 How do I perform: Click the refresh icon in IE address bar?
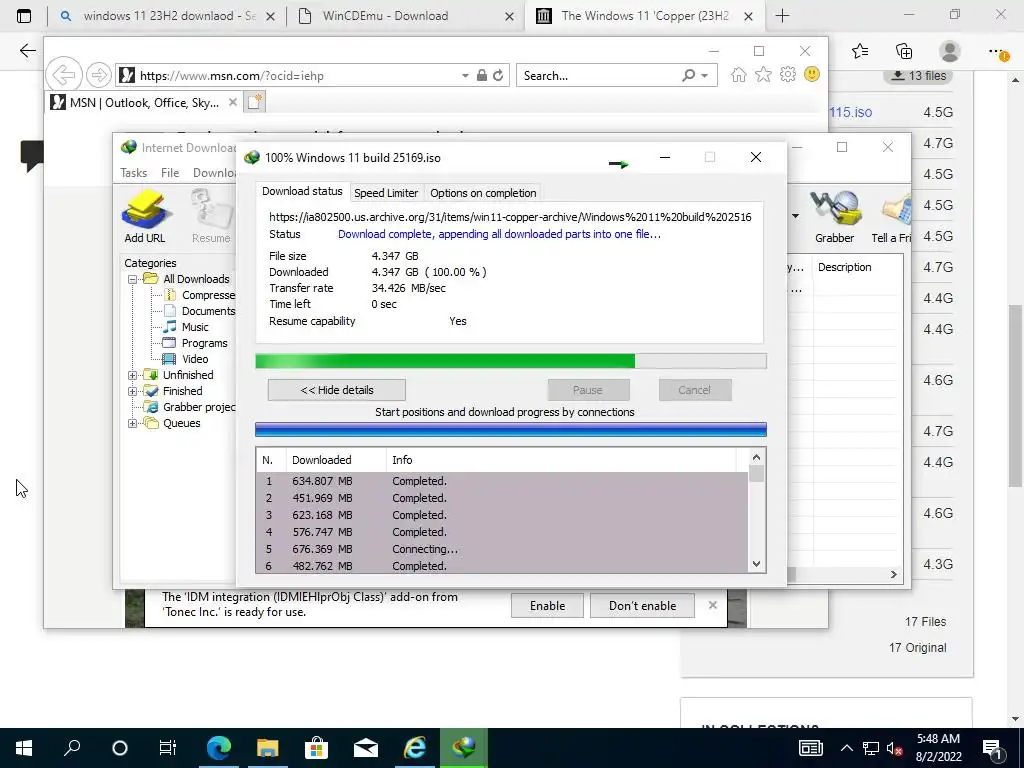point(498,76)
